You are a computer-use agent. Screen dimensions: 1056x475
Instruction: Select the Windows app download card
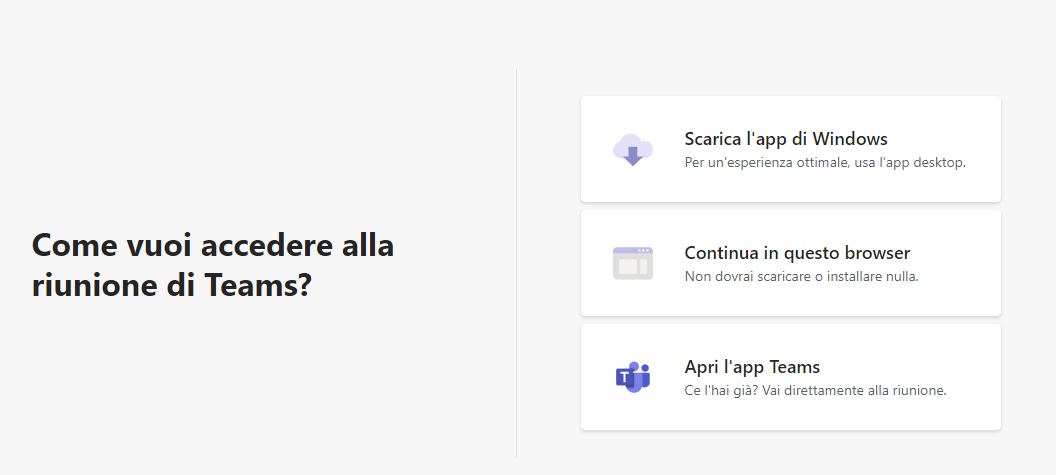791,149
